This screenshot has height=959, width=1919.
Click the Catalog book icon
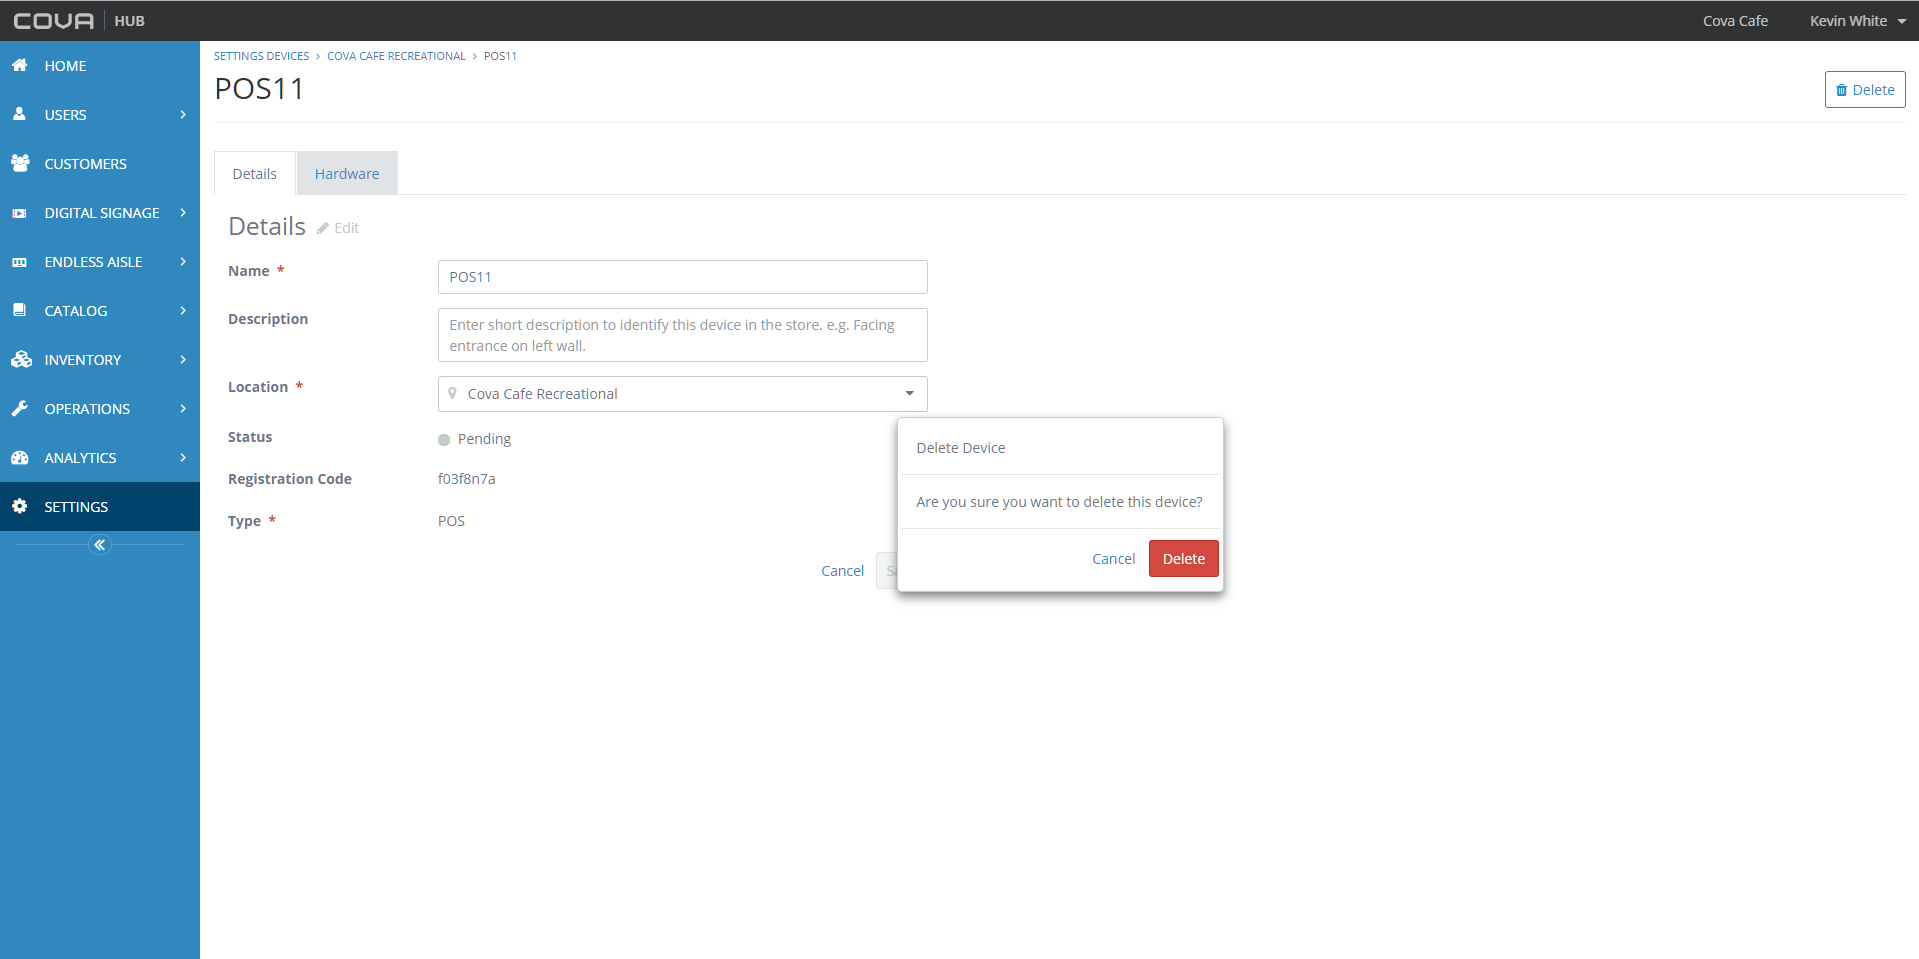21,310
